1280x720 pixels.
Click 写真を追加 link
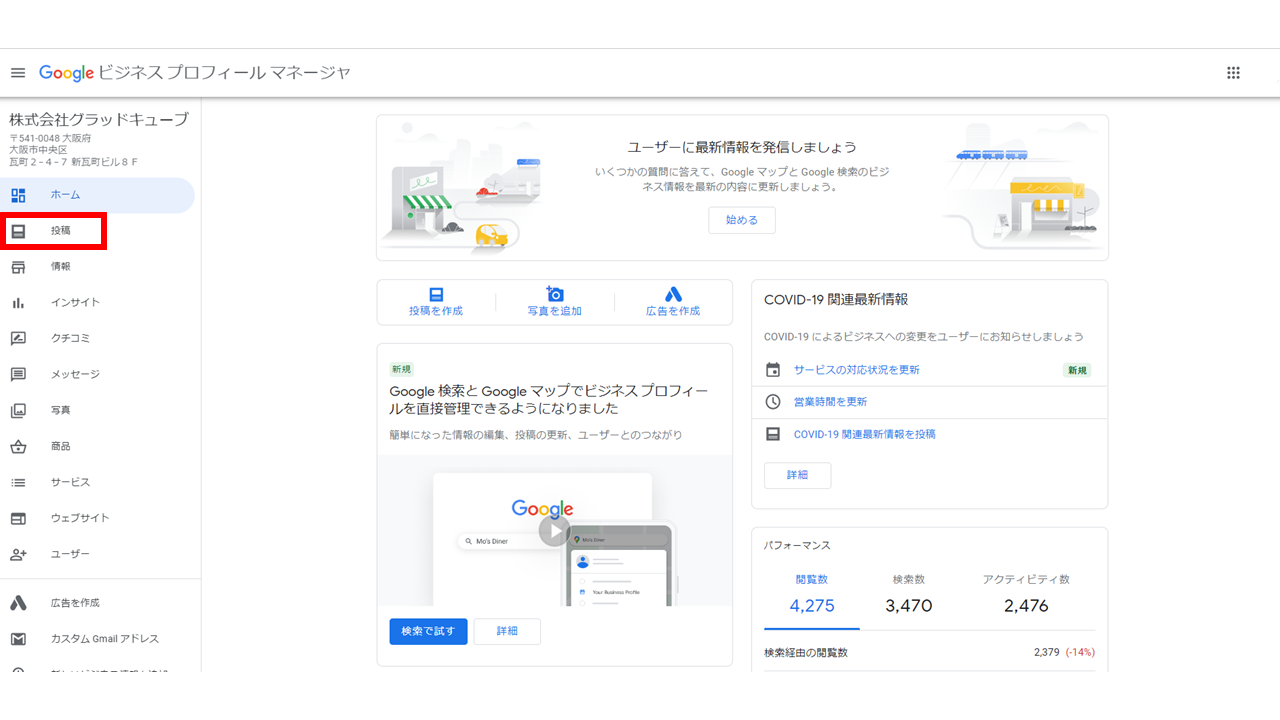point(555,311)
